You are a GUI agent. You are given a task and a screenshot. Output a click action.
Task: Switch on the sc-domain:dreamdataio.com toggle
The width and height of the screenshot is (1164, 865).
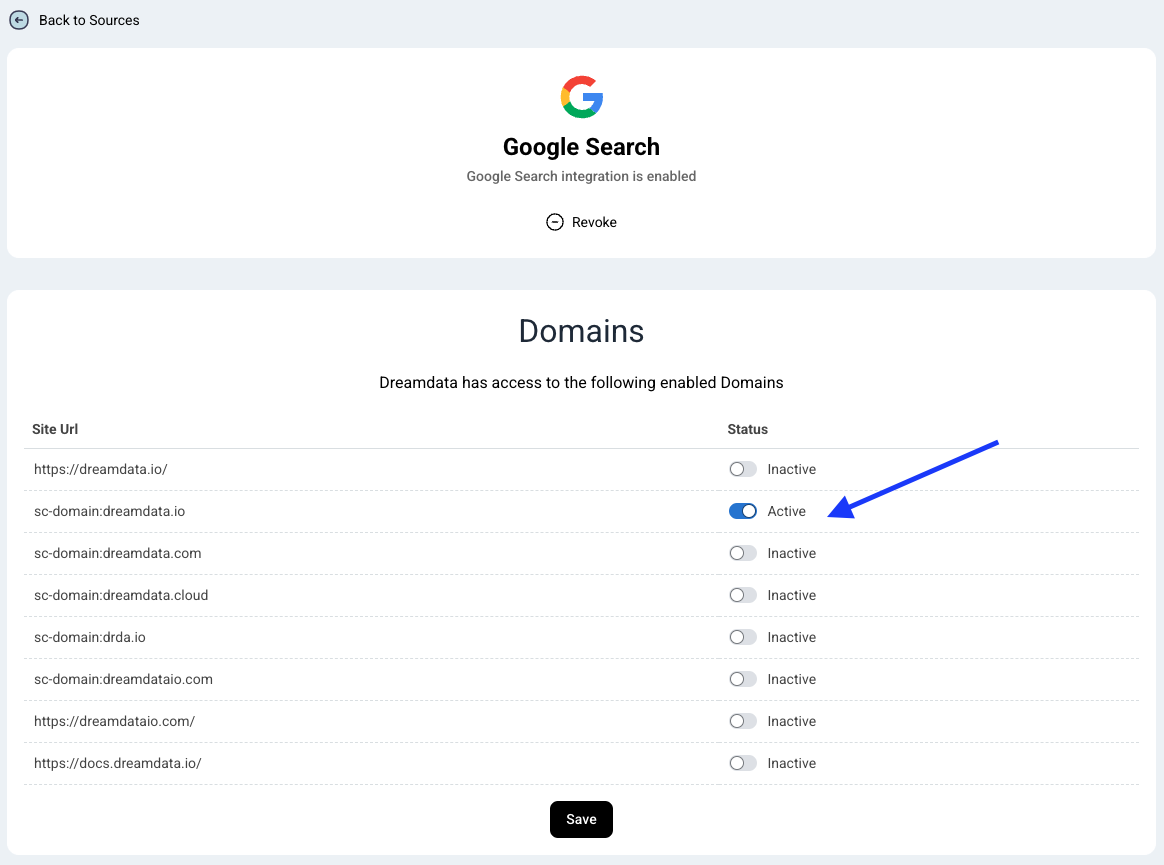(742, 679)
